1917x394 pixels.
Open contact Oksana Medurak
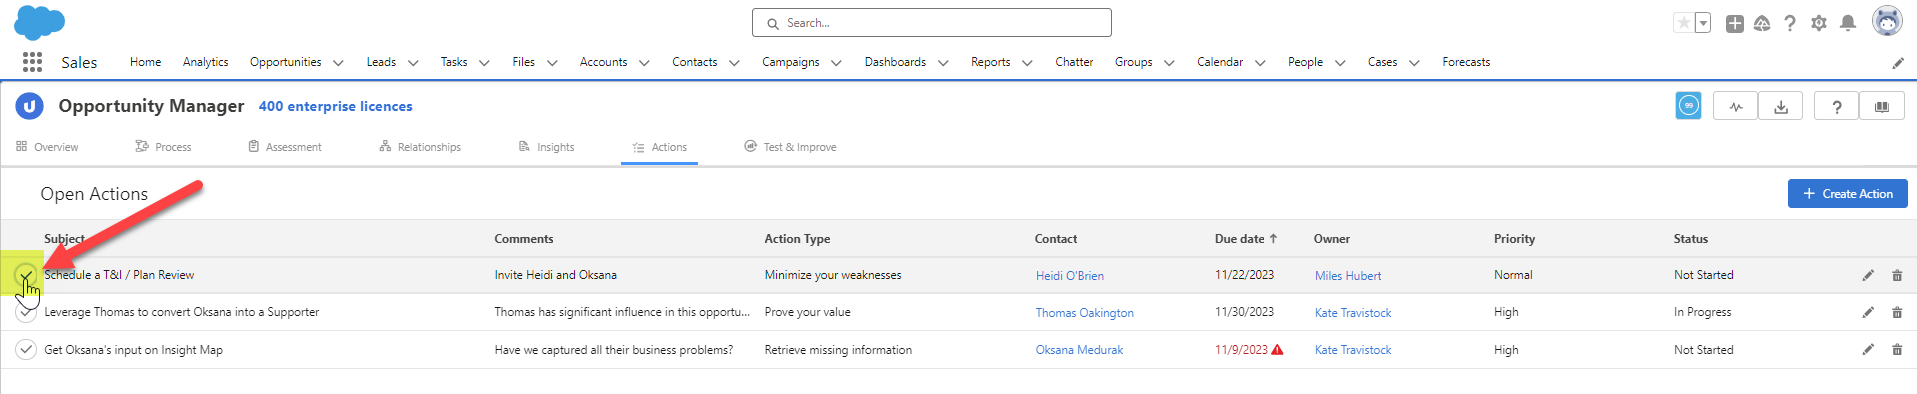point(1079,350)
